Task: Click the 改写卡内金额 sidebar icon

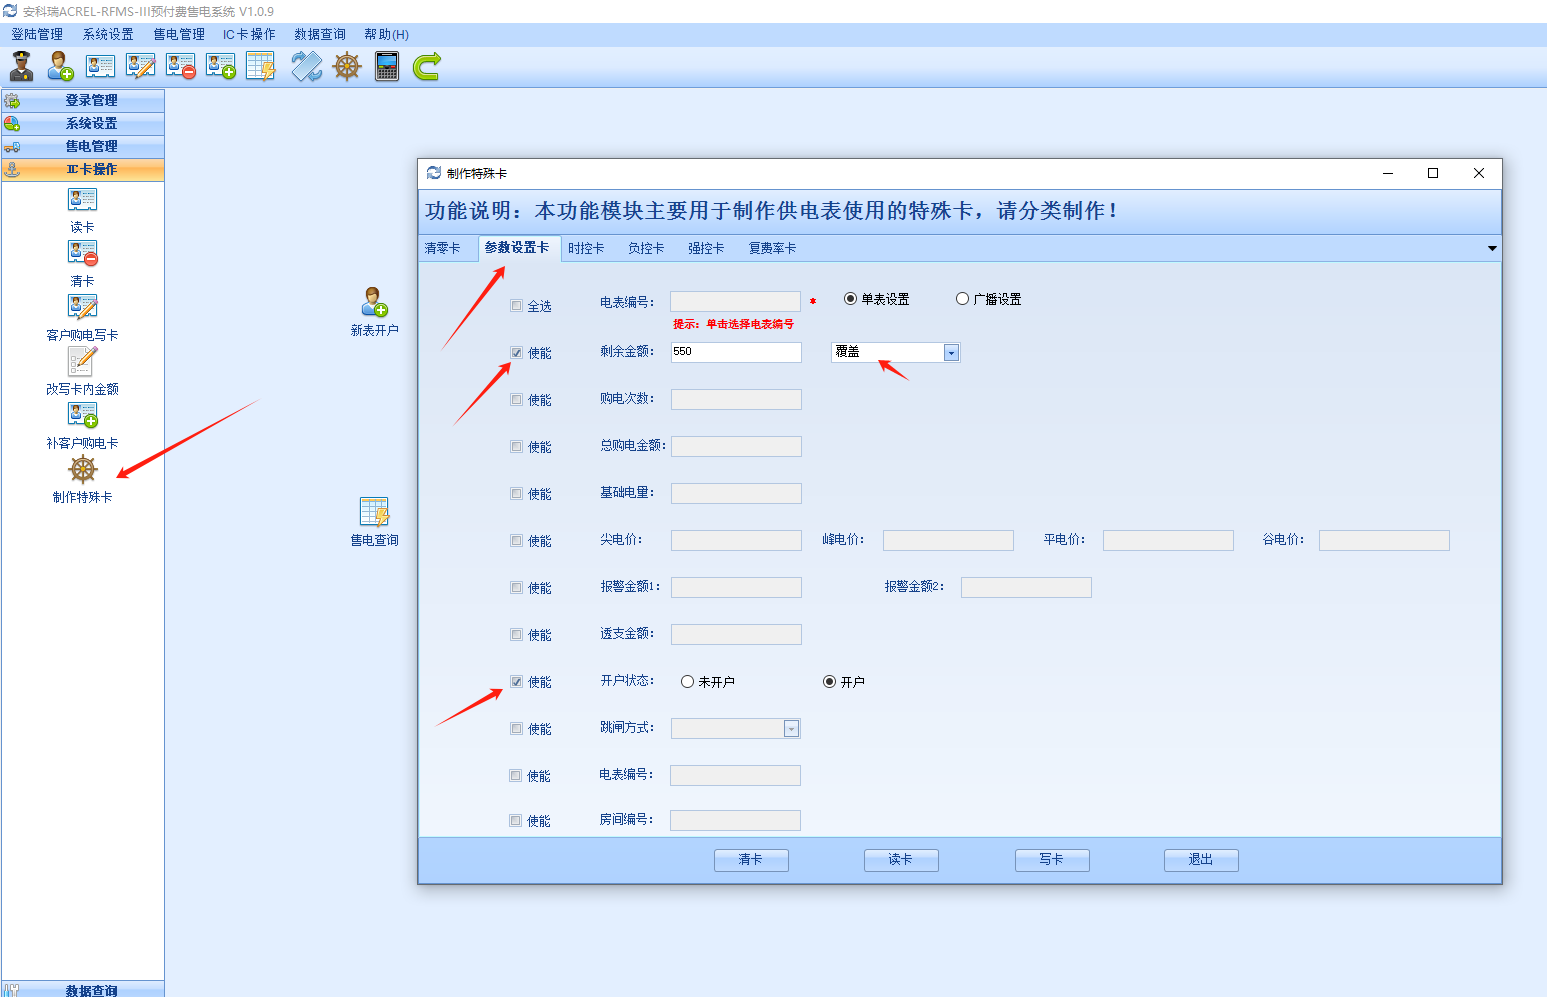Action: 82,362
